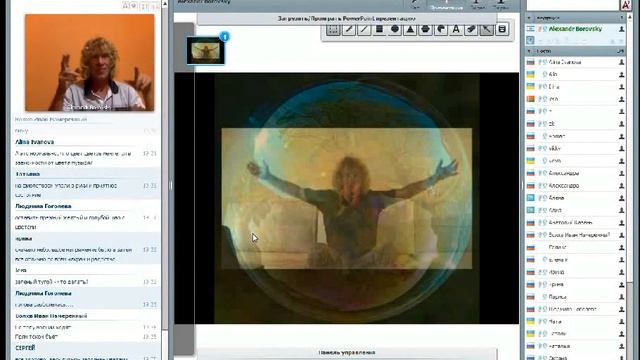Click person icon beside Alina Ivanova

click(x=621, y=62)
